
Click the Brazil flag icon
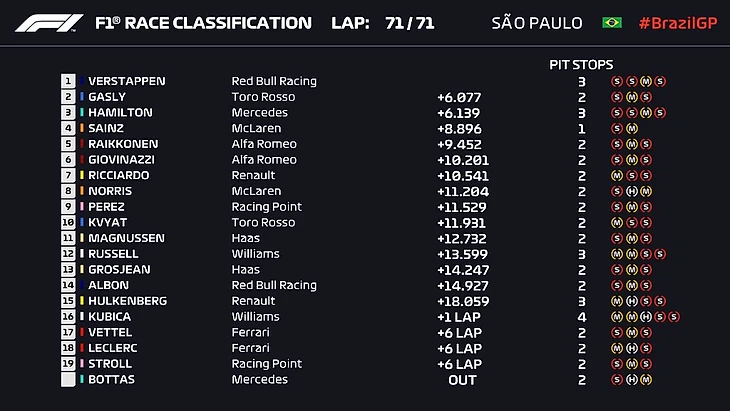[612, 22]
